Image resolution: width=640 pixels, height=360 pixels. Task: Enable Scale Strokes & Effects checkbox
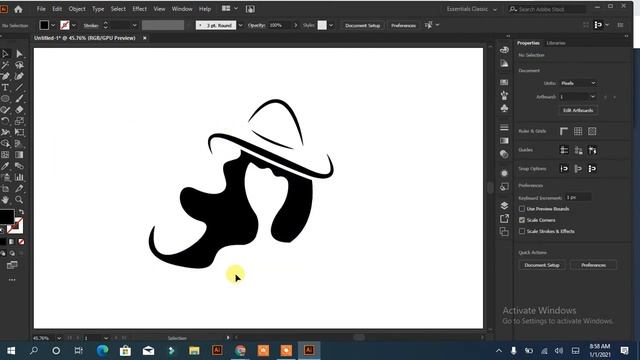coord(522,231)
